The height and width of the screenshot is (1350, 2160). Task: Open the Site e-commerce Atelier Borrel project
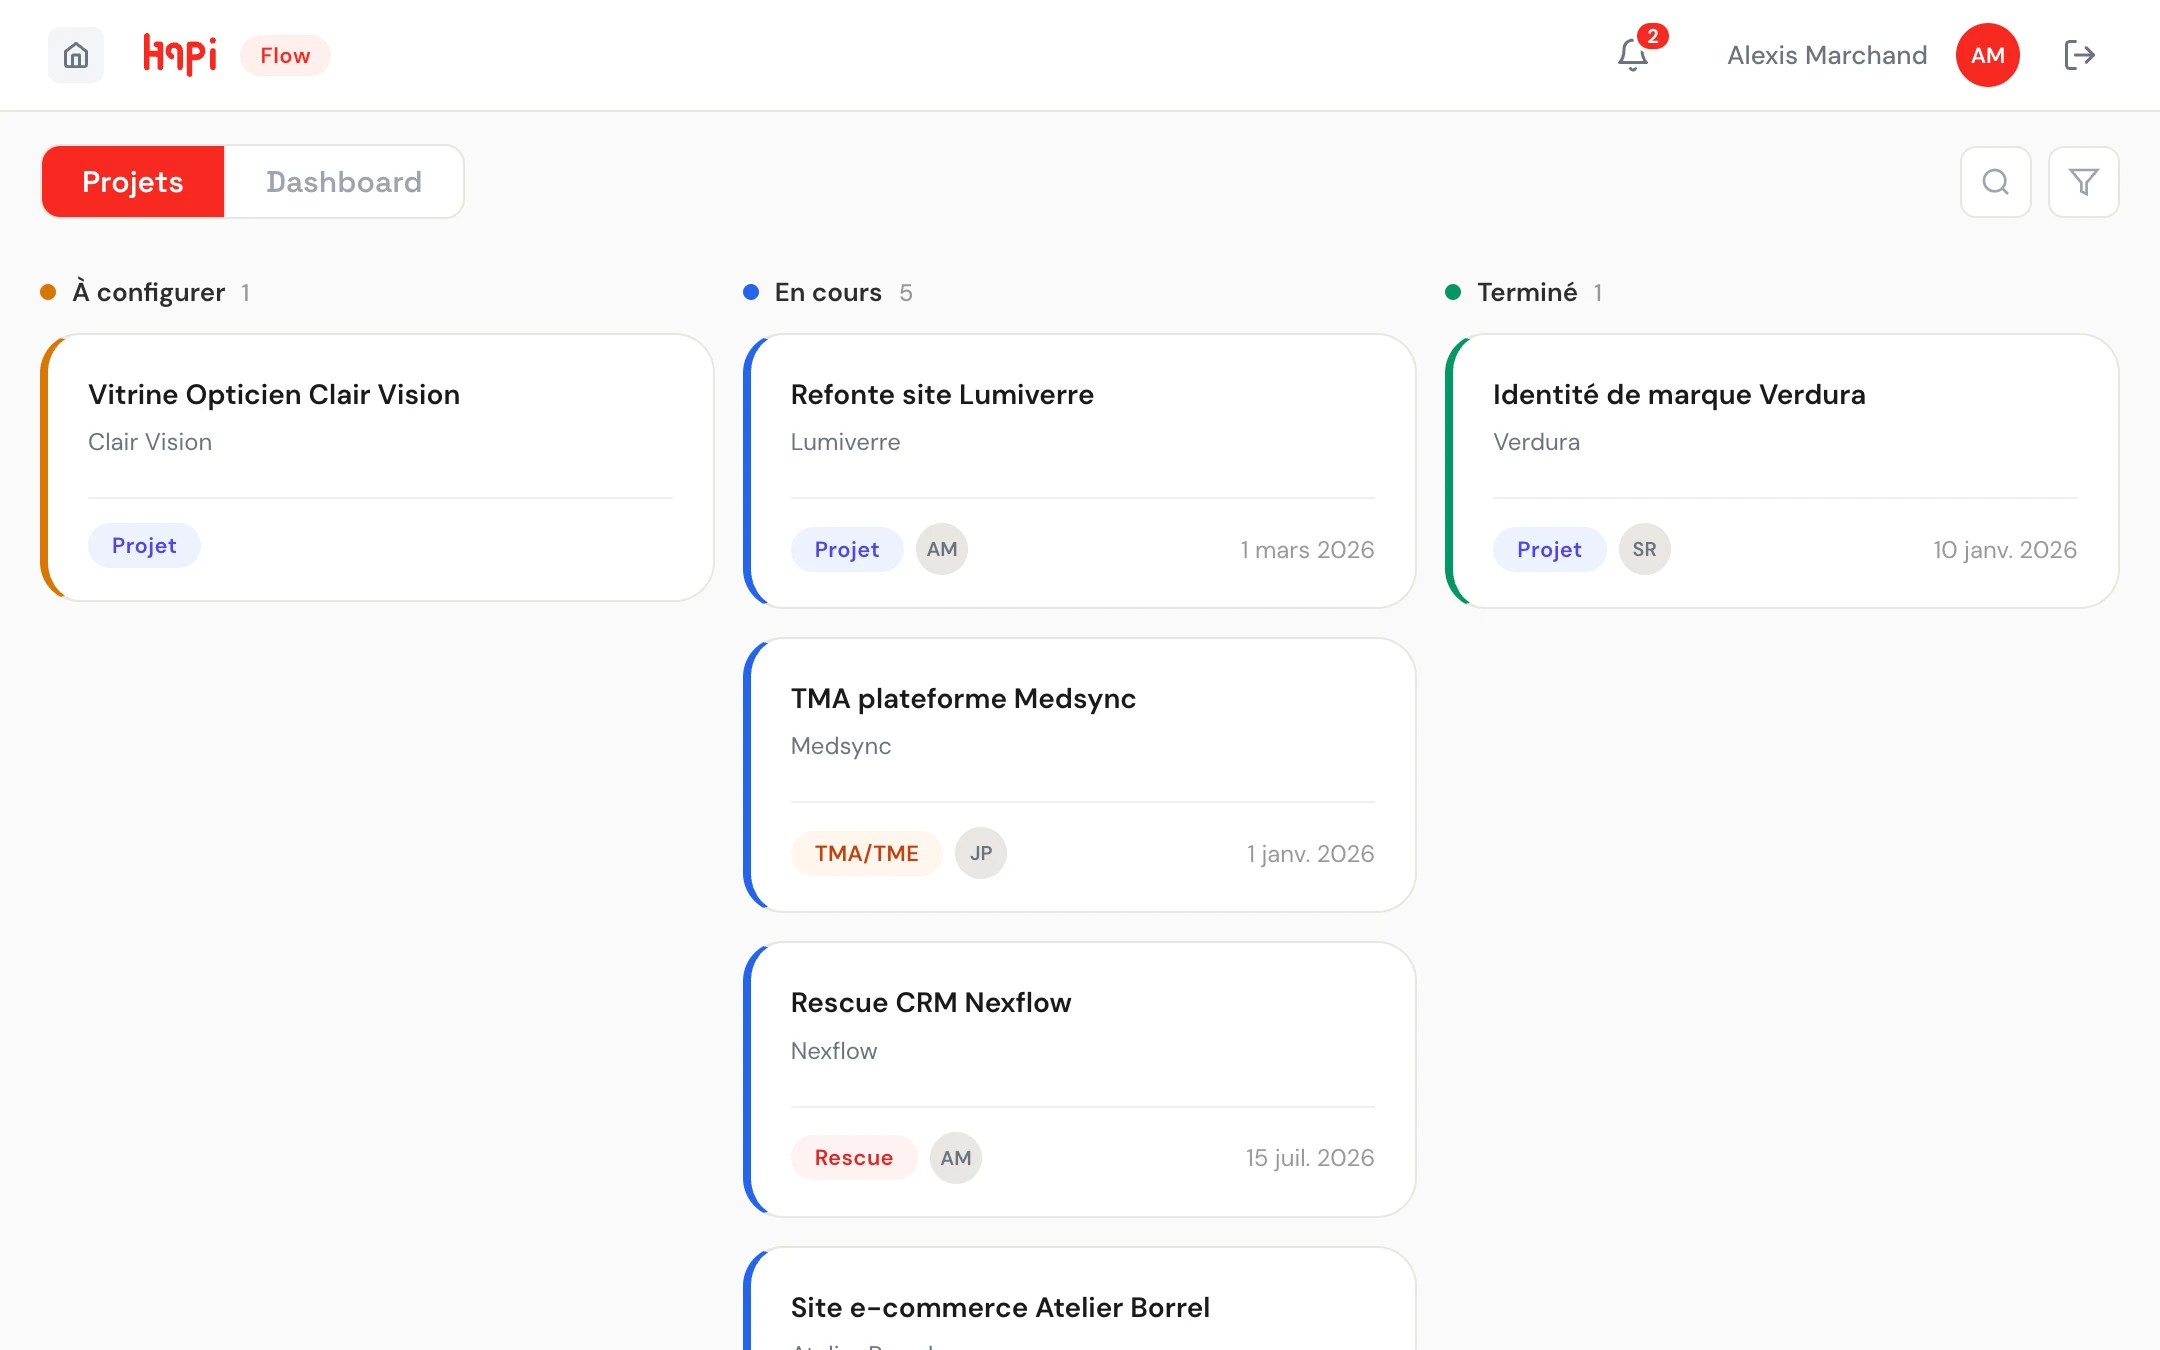pos(1080,1299)
